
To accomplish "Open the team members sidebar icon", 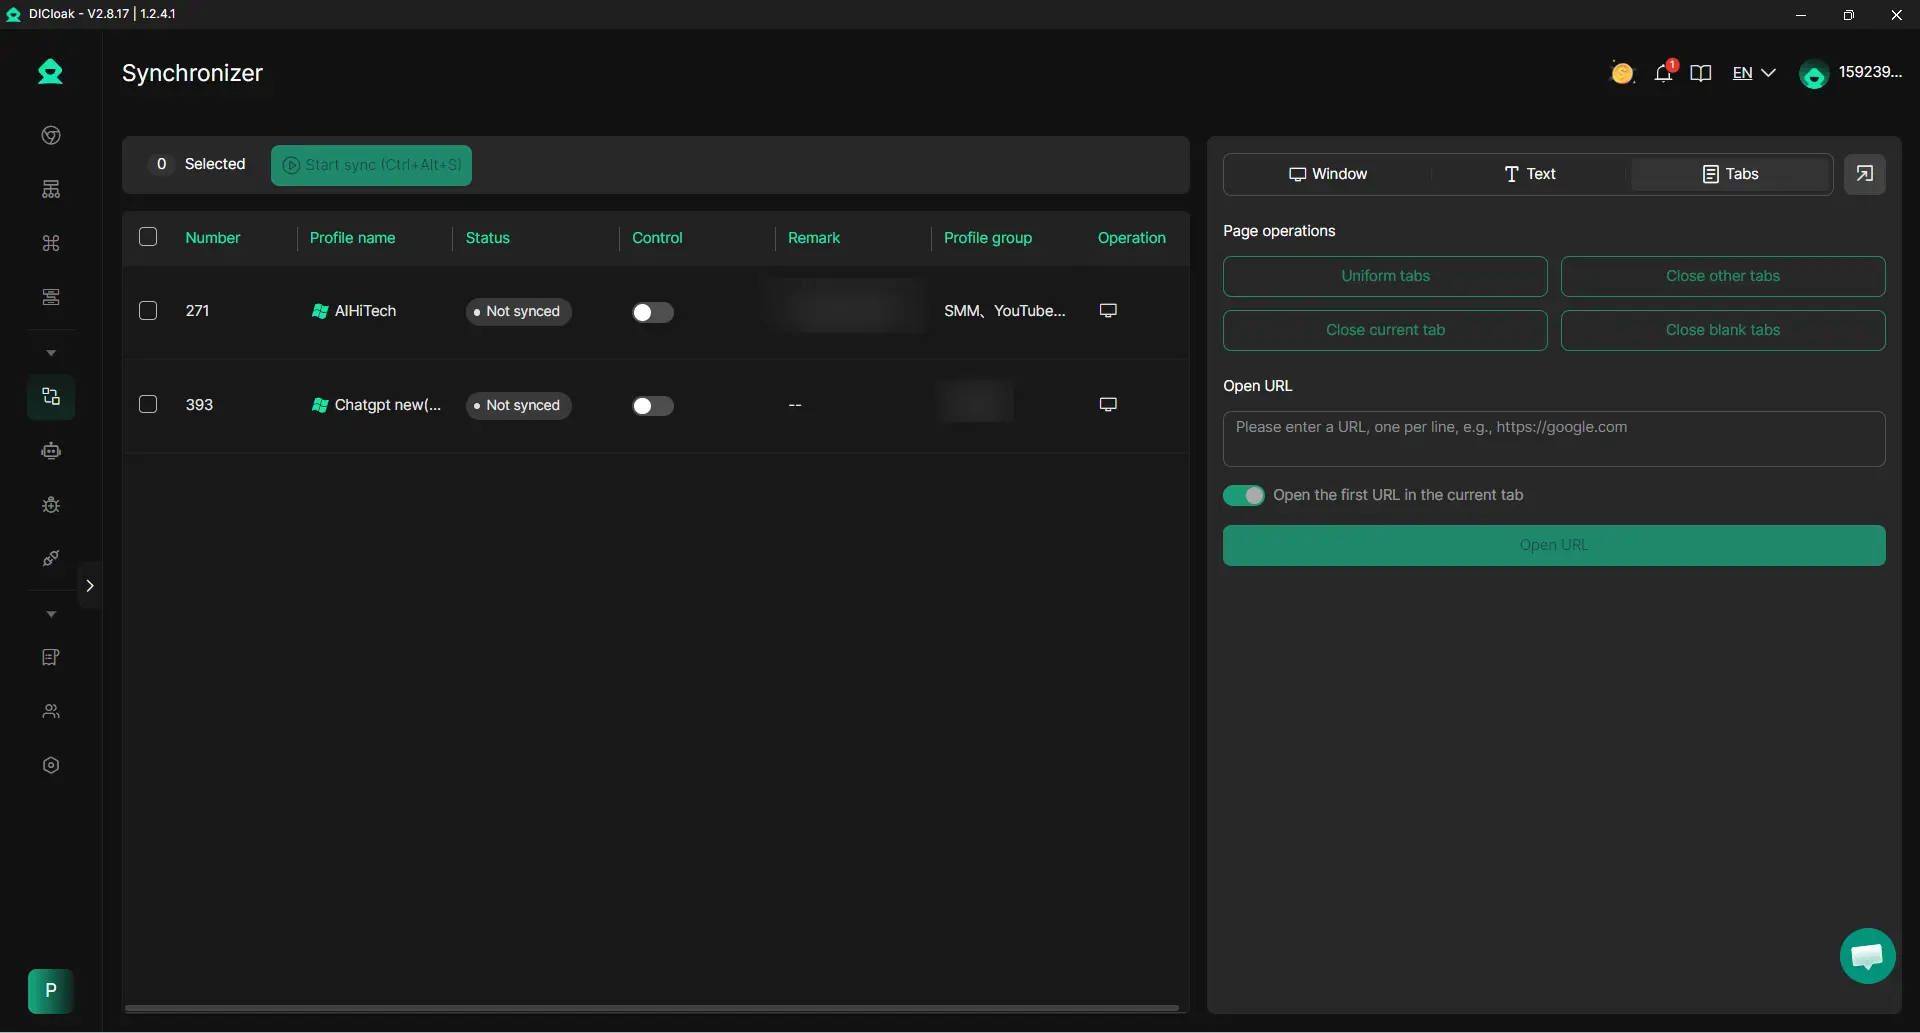I will [x=51, y=711].
